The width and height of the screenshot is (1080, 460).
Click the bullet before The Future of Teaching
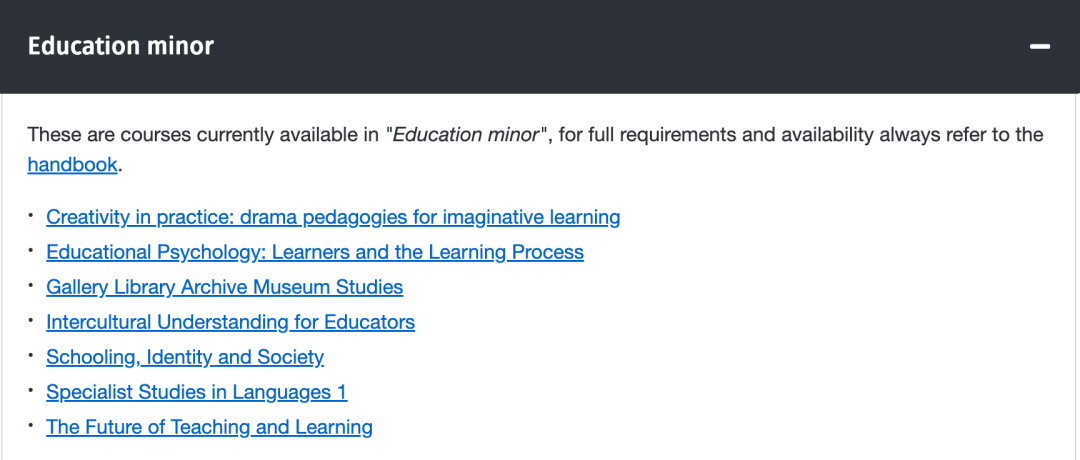(x=32, y=424)
